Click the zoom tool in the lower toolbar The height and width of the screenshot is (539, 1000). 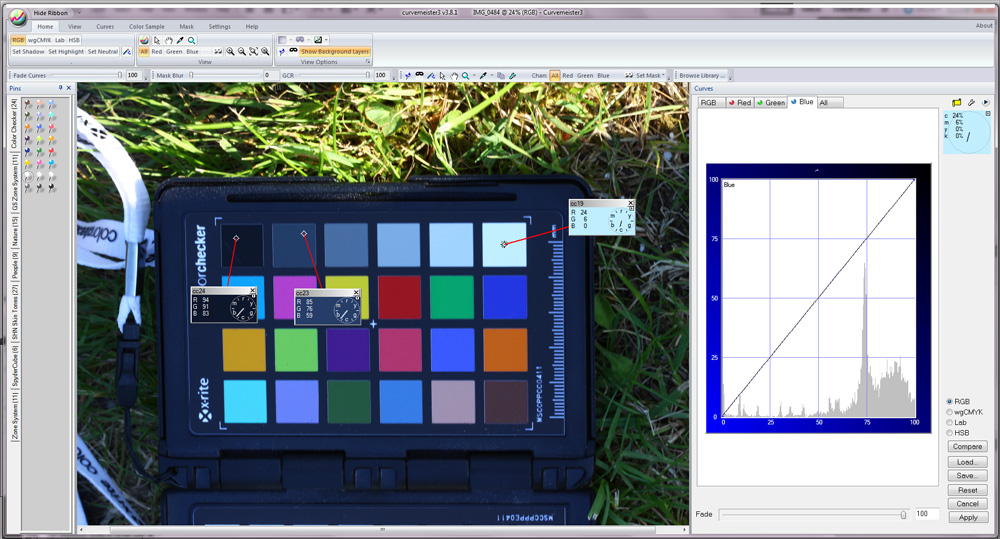(466, 75)
